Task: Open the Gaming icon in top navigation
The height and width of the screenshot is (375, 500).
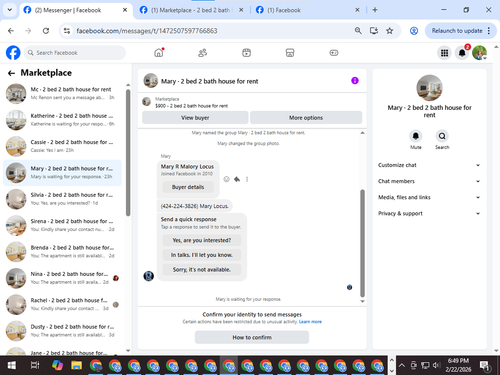Action: click(x=334, y=53)
